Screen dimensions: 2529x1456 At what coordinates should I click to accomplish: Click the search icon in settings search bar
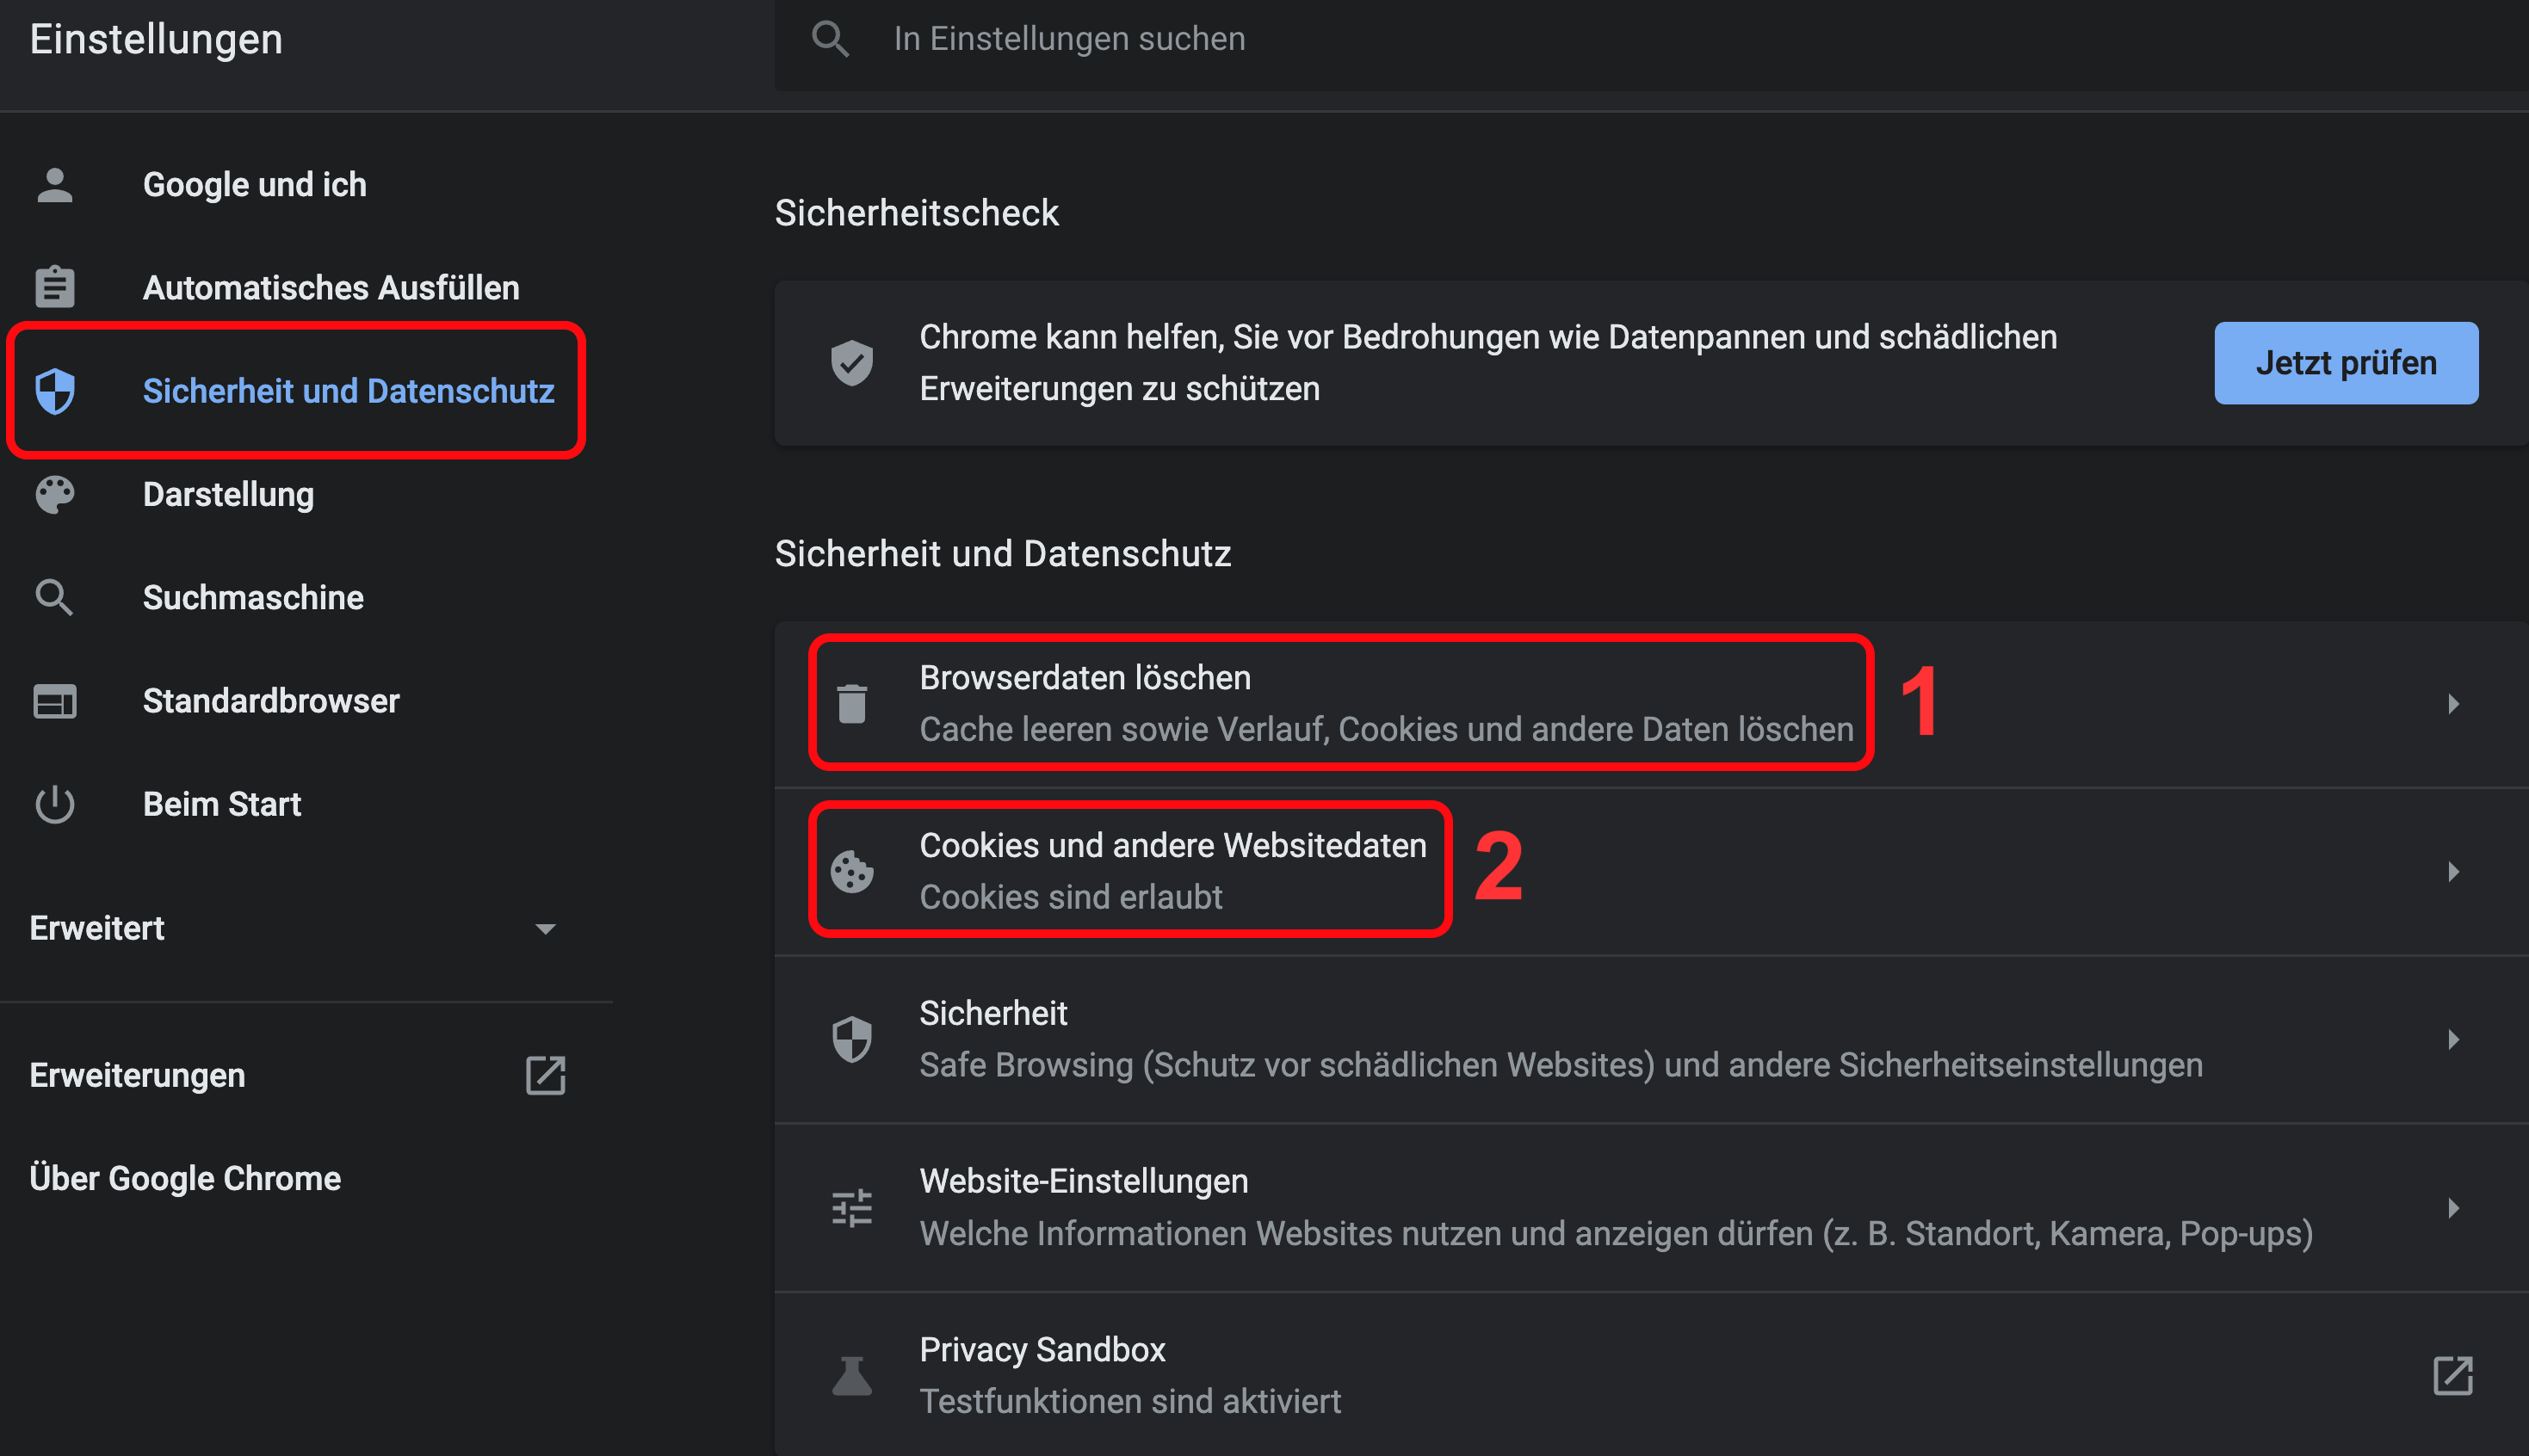tap(830, 39)
